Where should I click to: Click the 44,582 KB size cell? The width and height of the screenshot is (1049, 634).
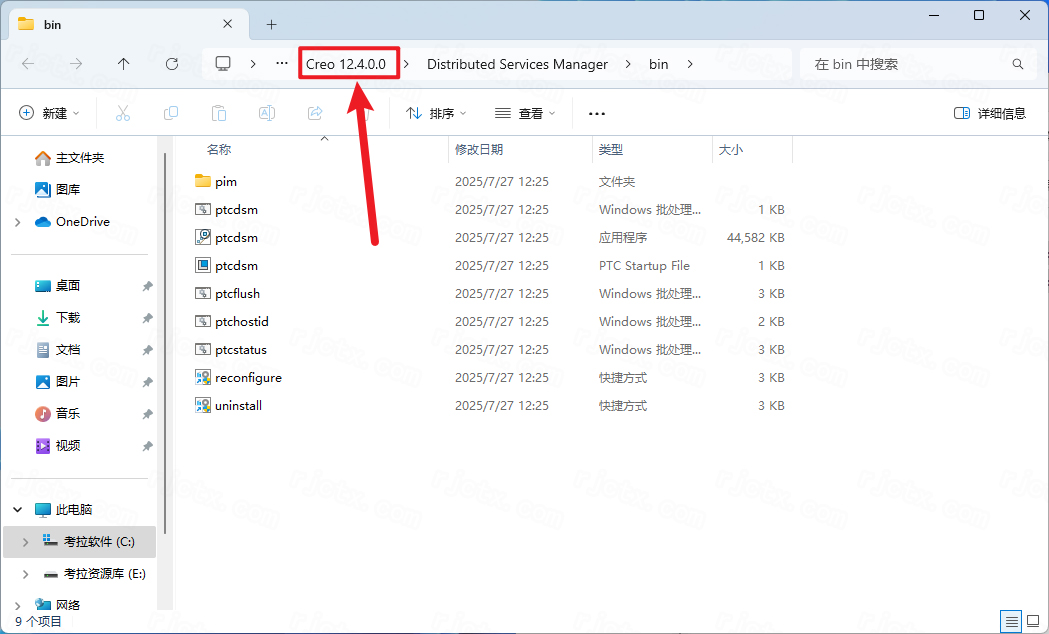[x=755, y=237]
